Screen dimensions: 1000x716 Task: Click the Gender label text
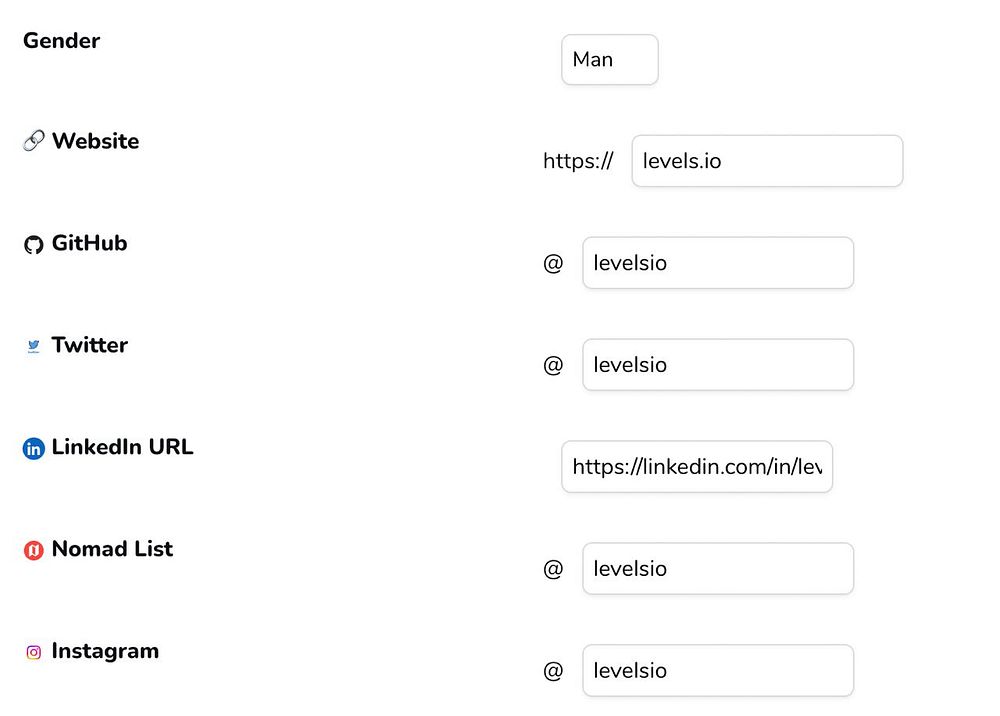(x=61, y=41)
